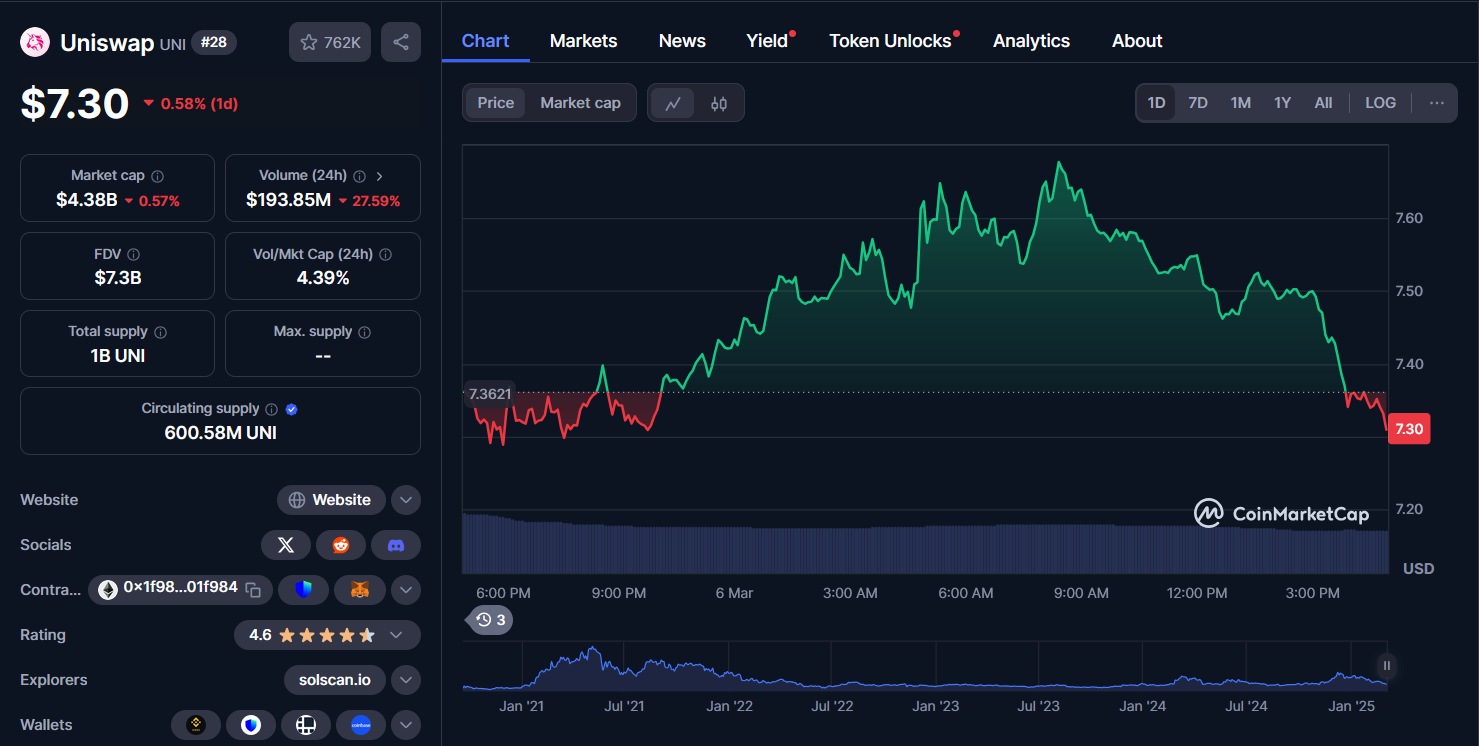Click the Binance wallet icon
This screenshot has height=746, width=1479.
196,725
